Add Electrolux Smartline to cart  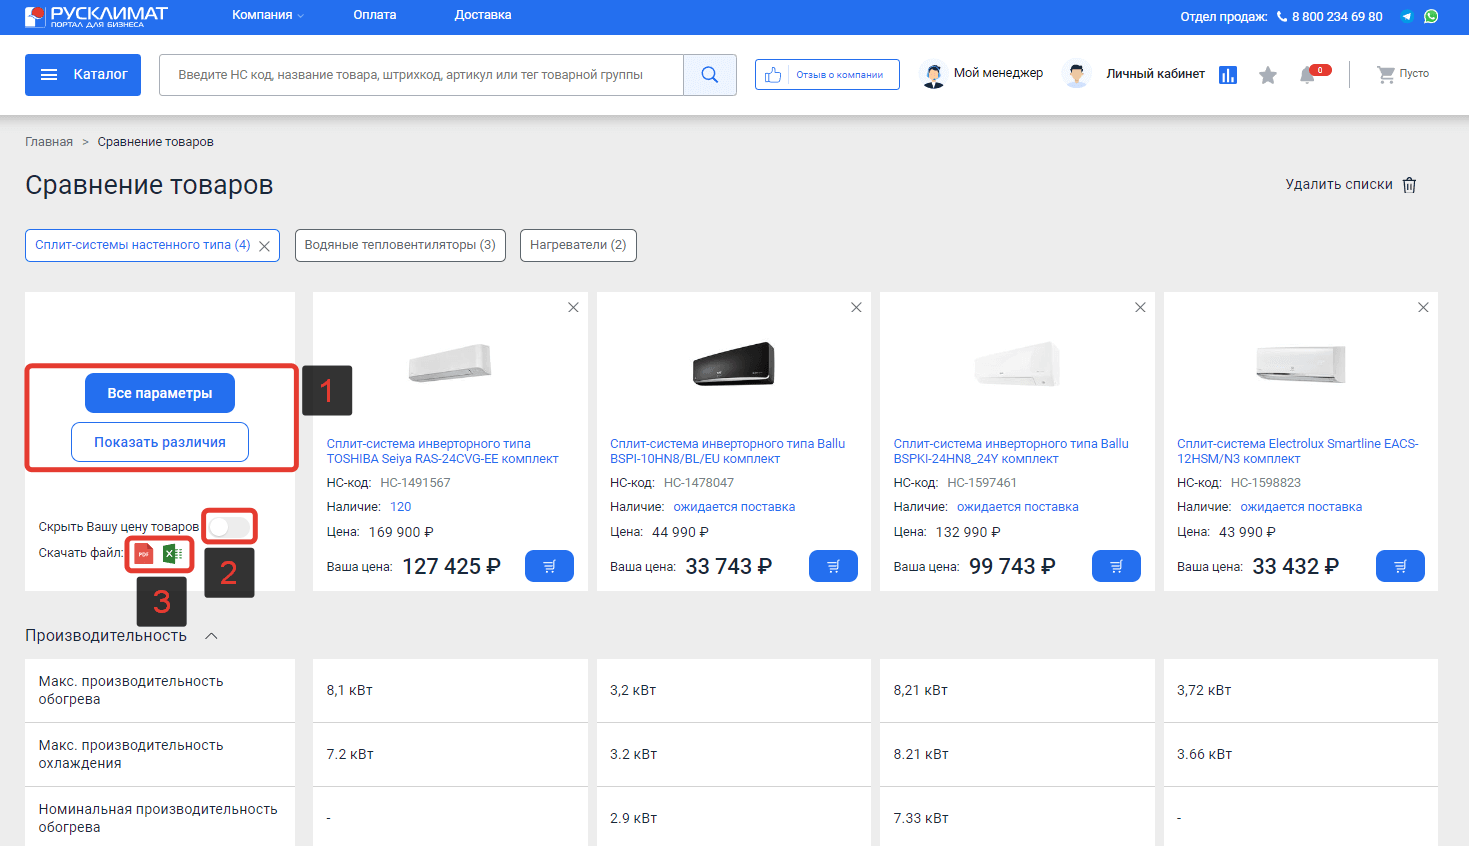pos(1400,566)
